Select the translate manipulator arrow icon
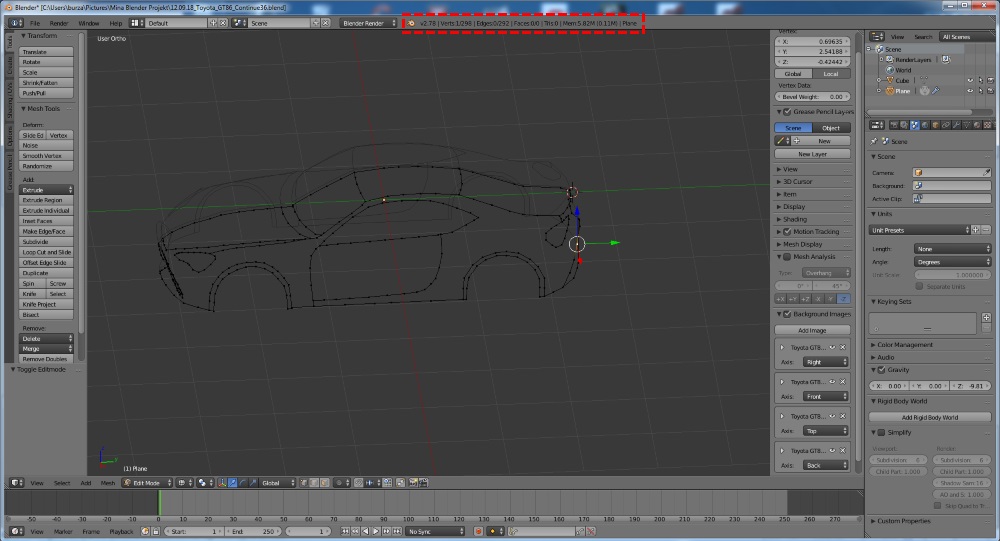This screenshot has height=541, width=1000. [232, 482]
